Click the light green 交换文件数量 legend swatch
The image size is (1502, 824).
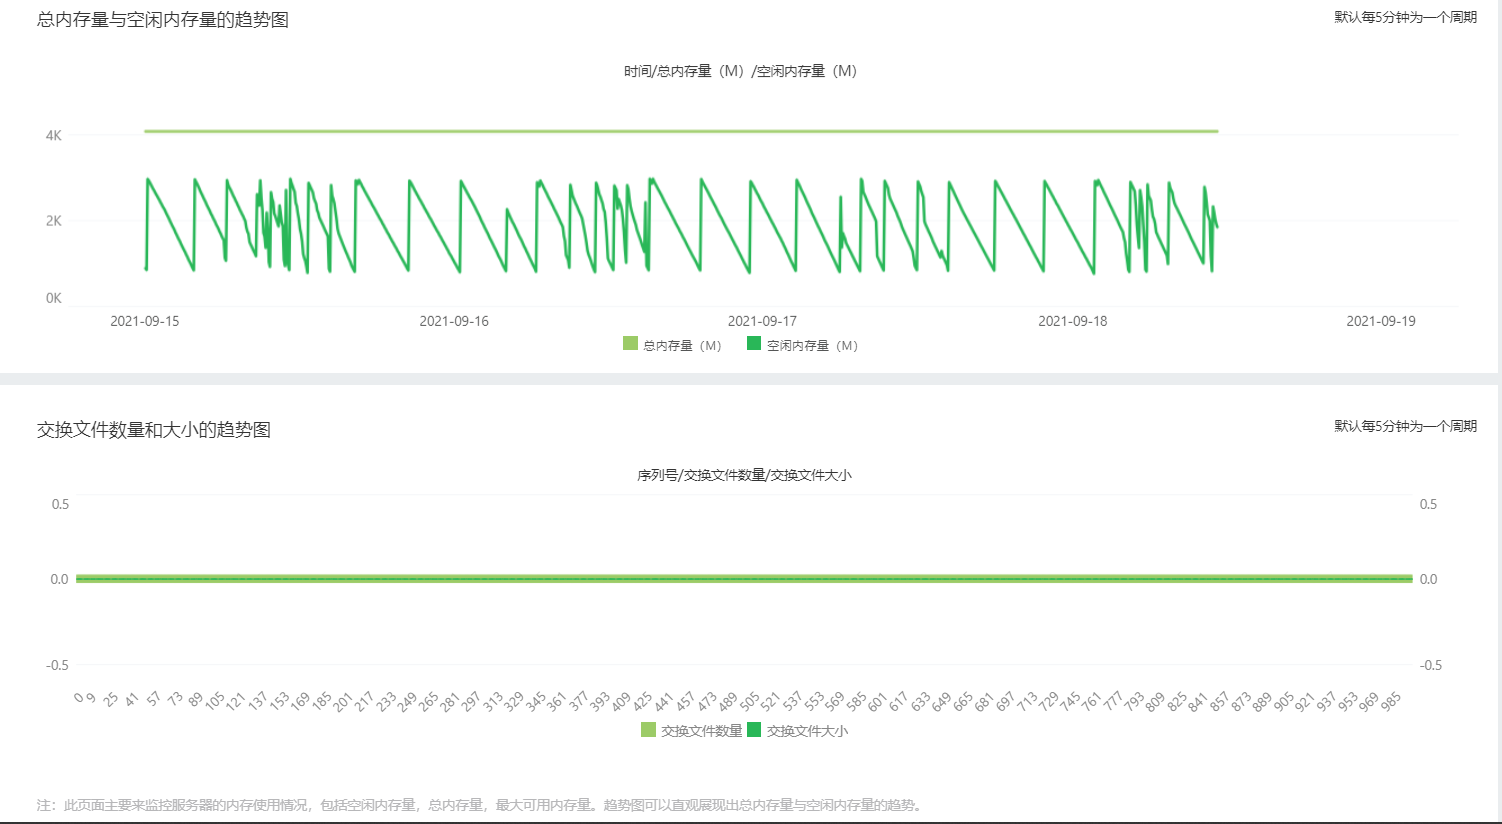(x=649, y=730)
